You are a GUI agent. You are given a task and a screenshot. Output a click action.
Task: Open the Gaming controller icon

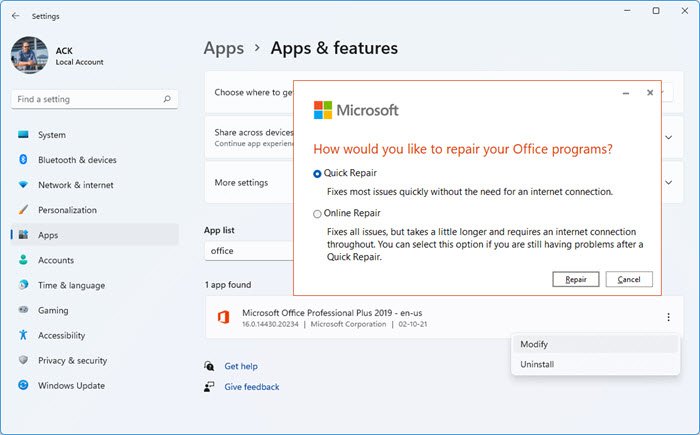[x=22, y=310]
